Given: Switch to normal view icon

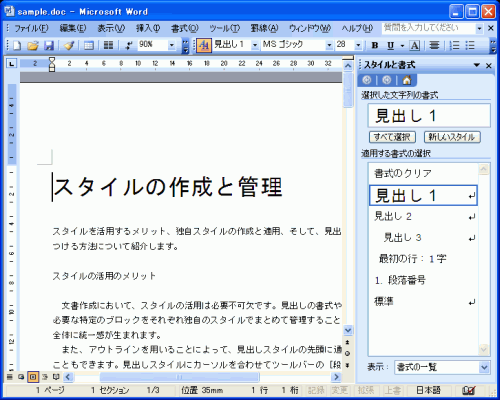Looking at the screenshot, I should point(10,377).
